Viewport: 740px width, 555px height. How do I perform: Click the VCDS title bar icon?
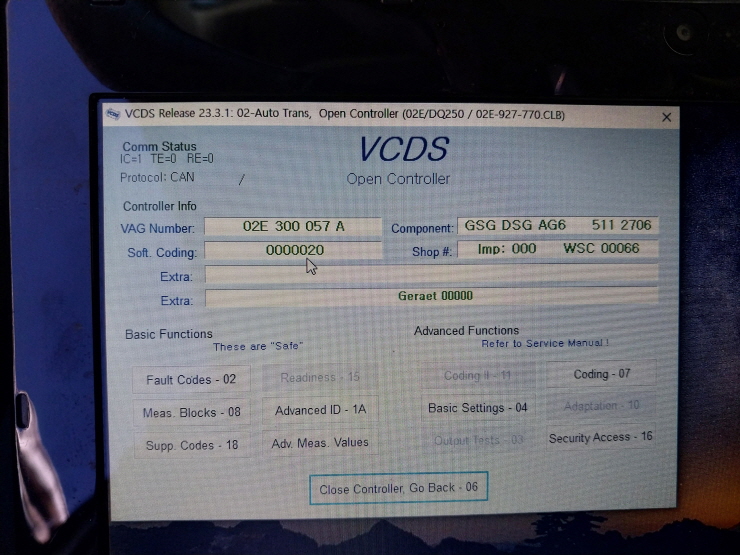click(113, 114)
